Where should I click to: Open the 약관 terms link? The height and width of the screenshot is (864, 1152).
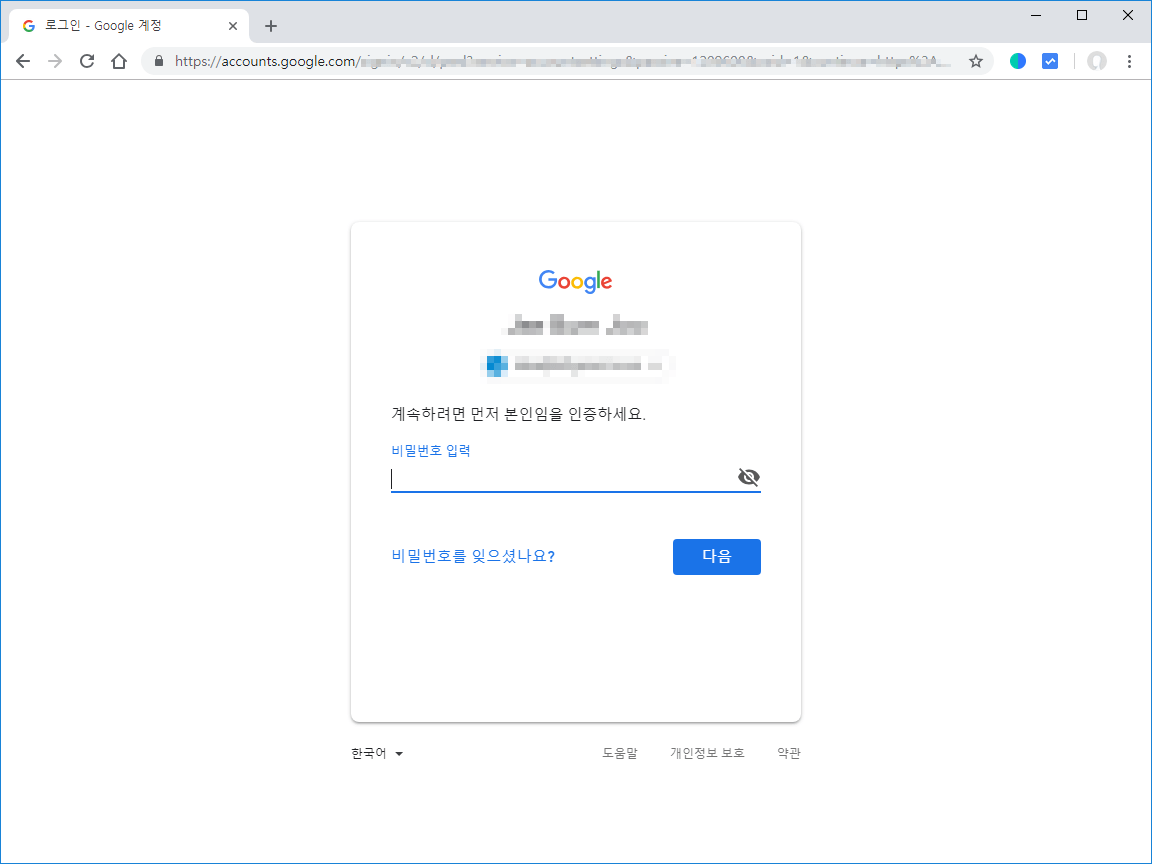coord(789,753)
